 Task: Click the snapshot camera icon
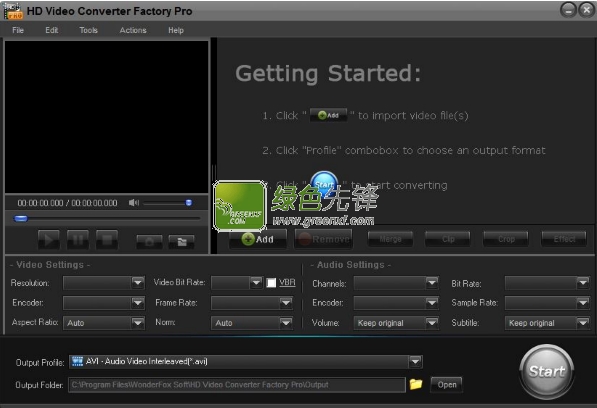149,241
